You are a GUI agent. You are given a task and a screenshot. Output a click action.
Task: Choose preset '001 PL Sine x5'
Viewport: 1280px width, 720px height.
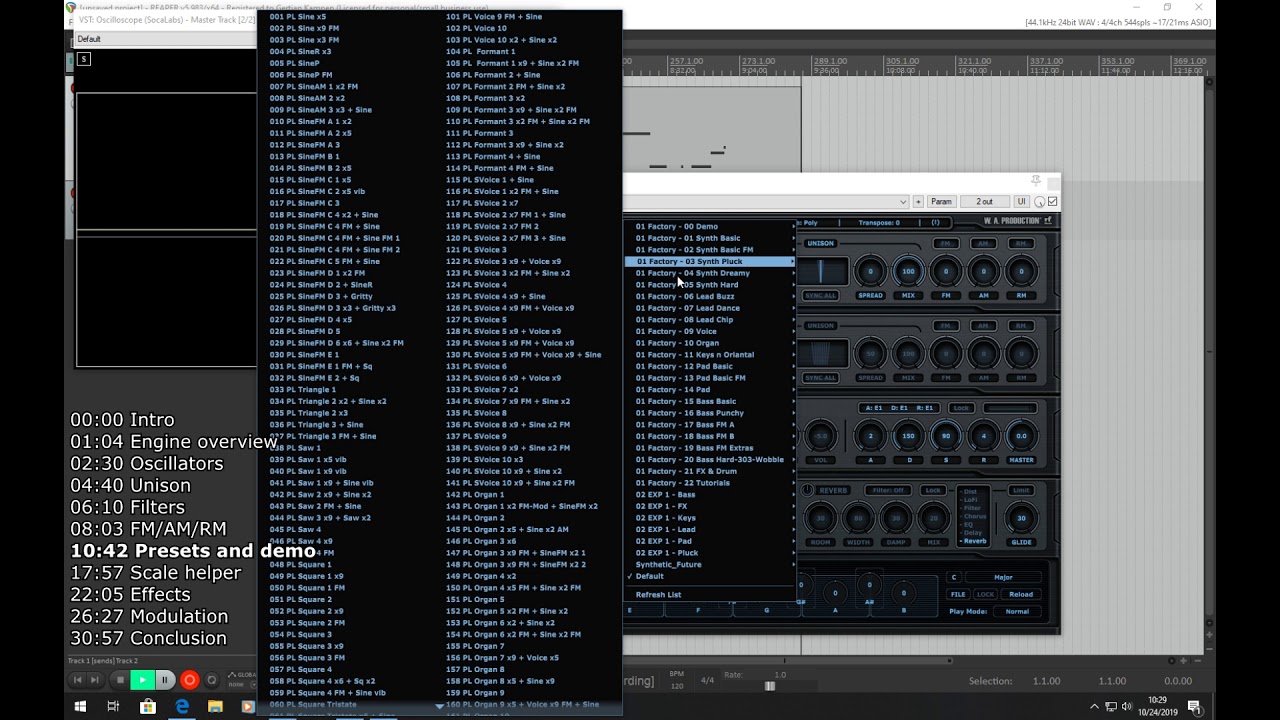298,16
